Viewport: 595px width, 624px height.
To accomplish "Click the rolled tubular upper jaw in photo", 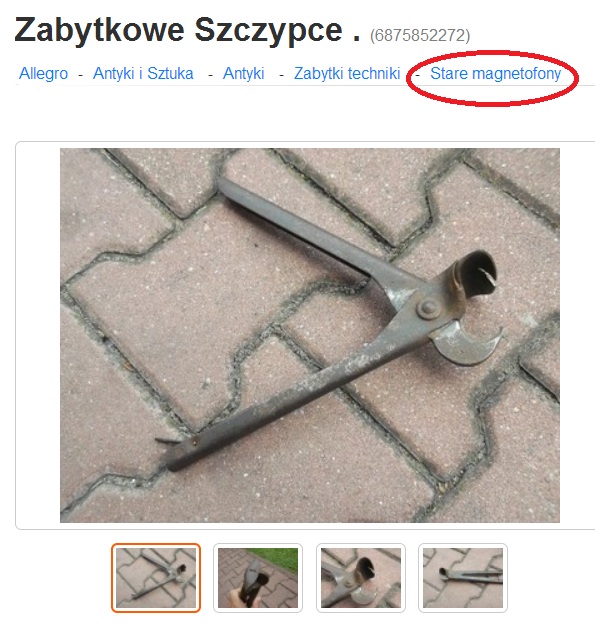I will pyautogui.click(x=474, y=275).
